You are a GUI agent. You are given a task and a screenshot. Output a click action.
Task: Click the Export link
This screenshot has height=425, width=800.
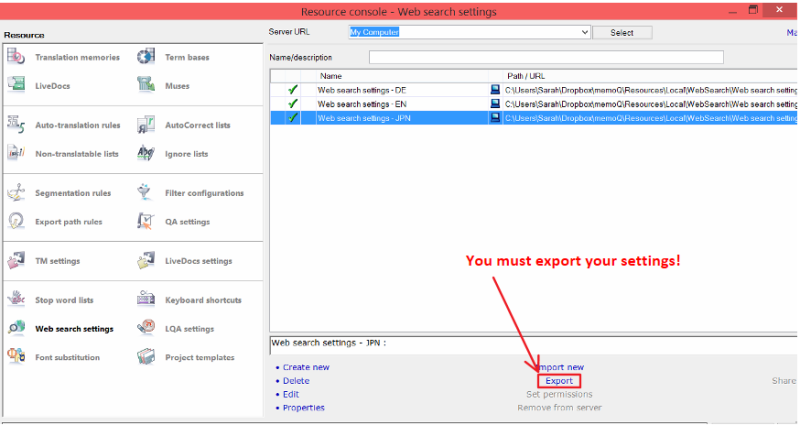coord(559,381)
